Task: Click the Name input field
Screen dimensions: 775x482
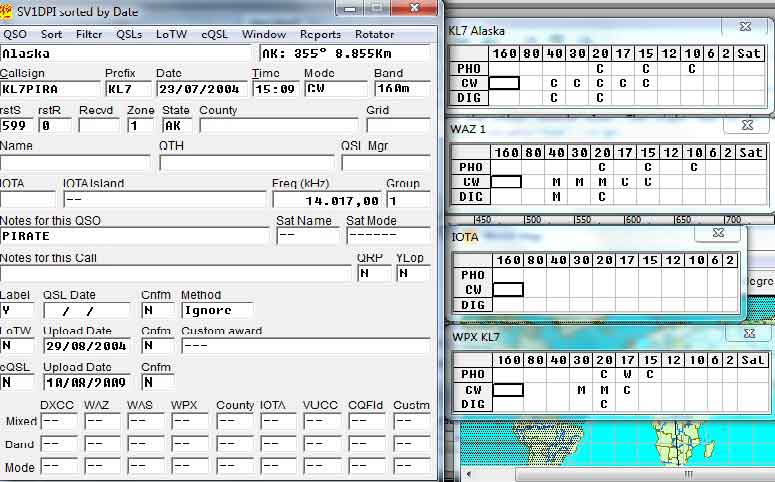Action: 75,163
